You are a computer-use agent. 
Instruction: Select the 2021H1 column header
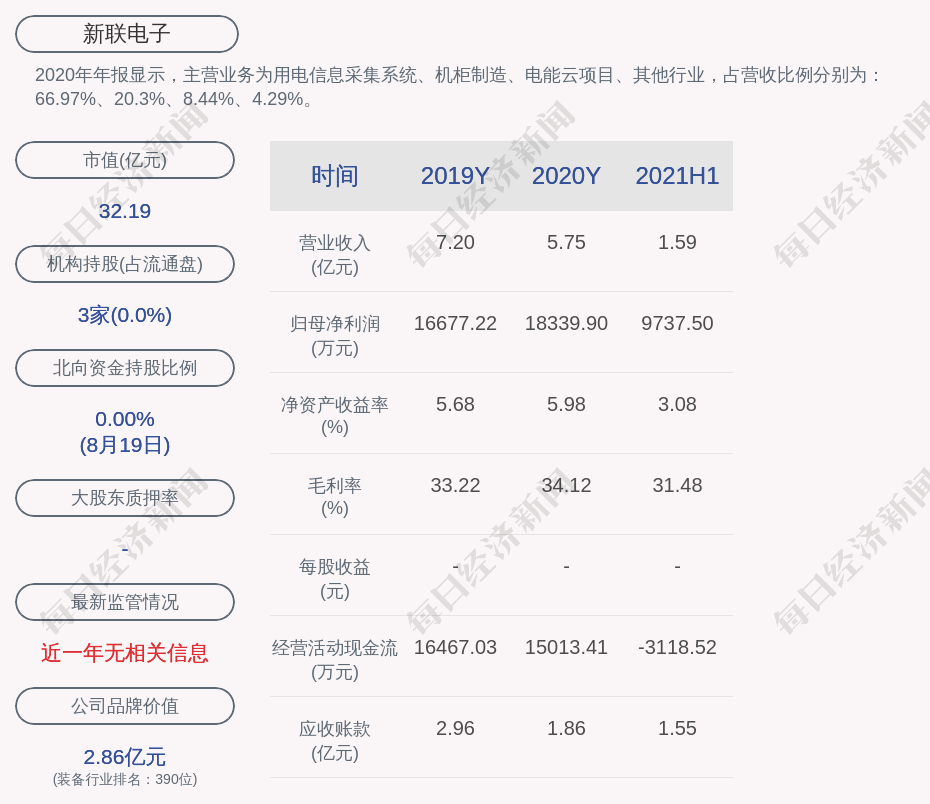(677, 176)
